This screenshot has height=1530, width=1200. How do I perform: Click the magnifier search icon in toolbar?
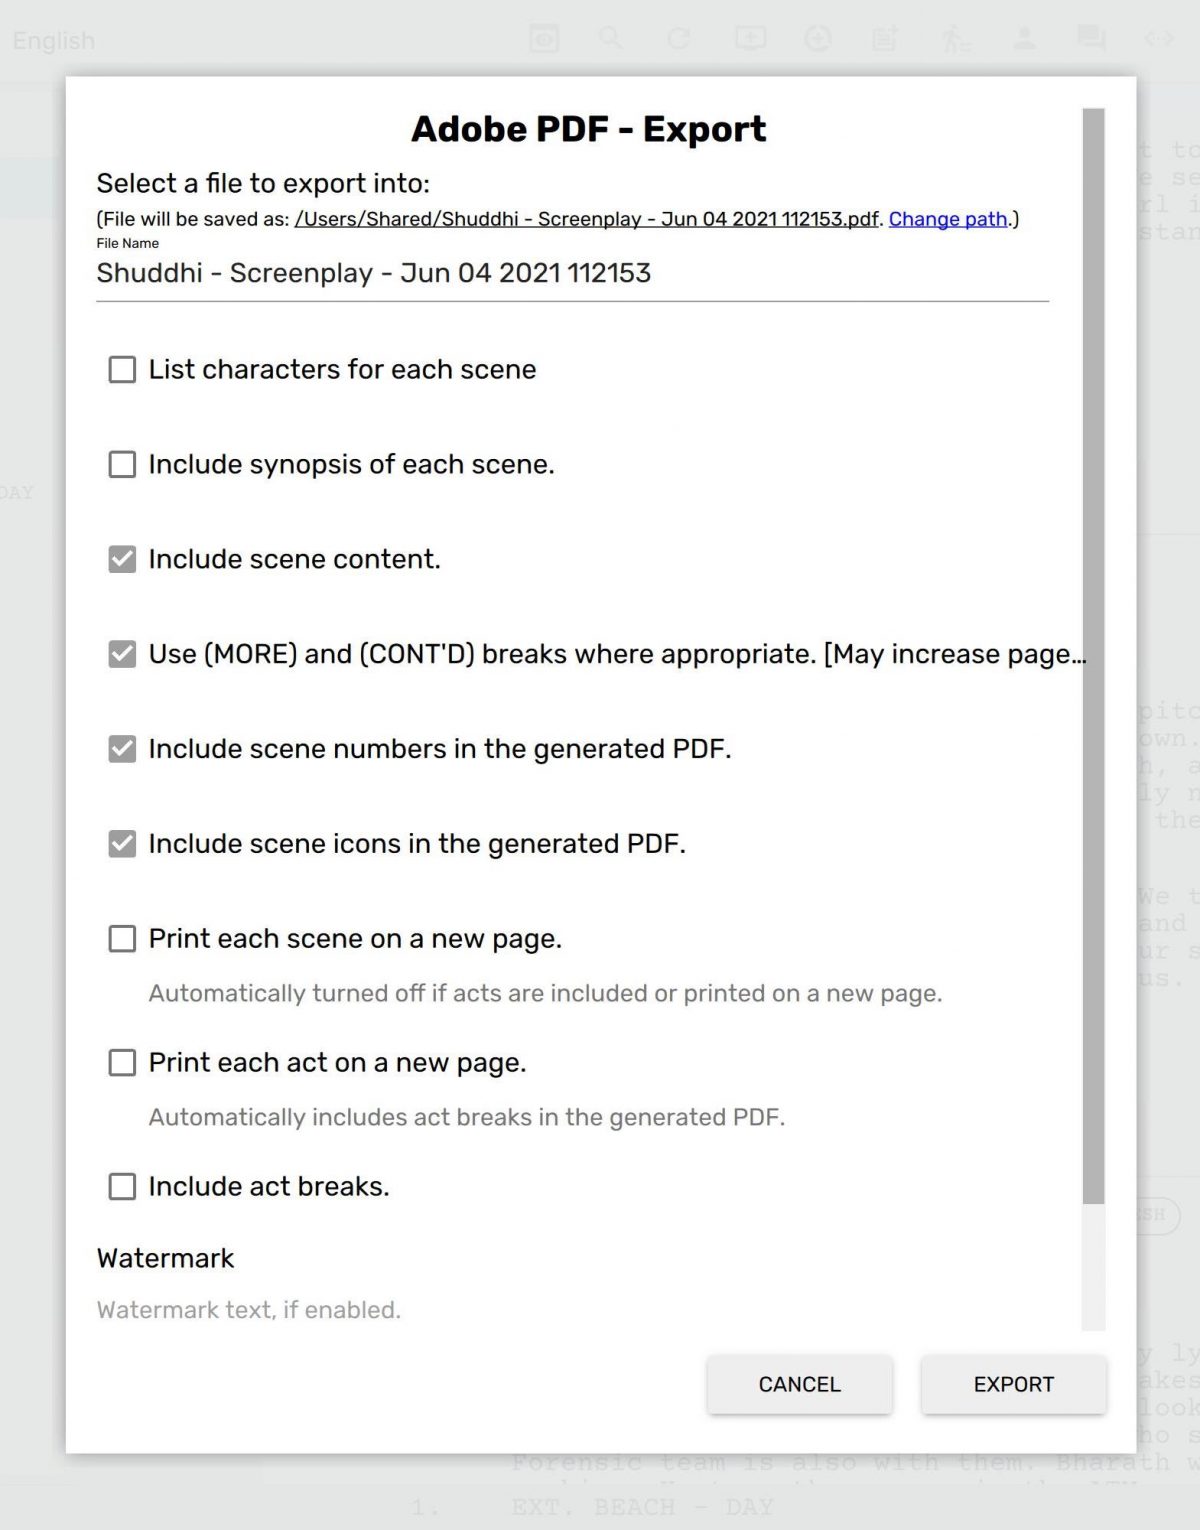[610, 39]
